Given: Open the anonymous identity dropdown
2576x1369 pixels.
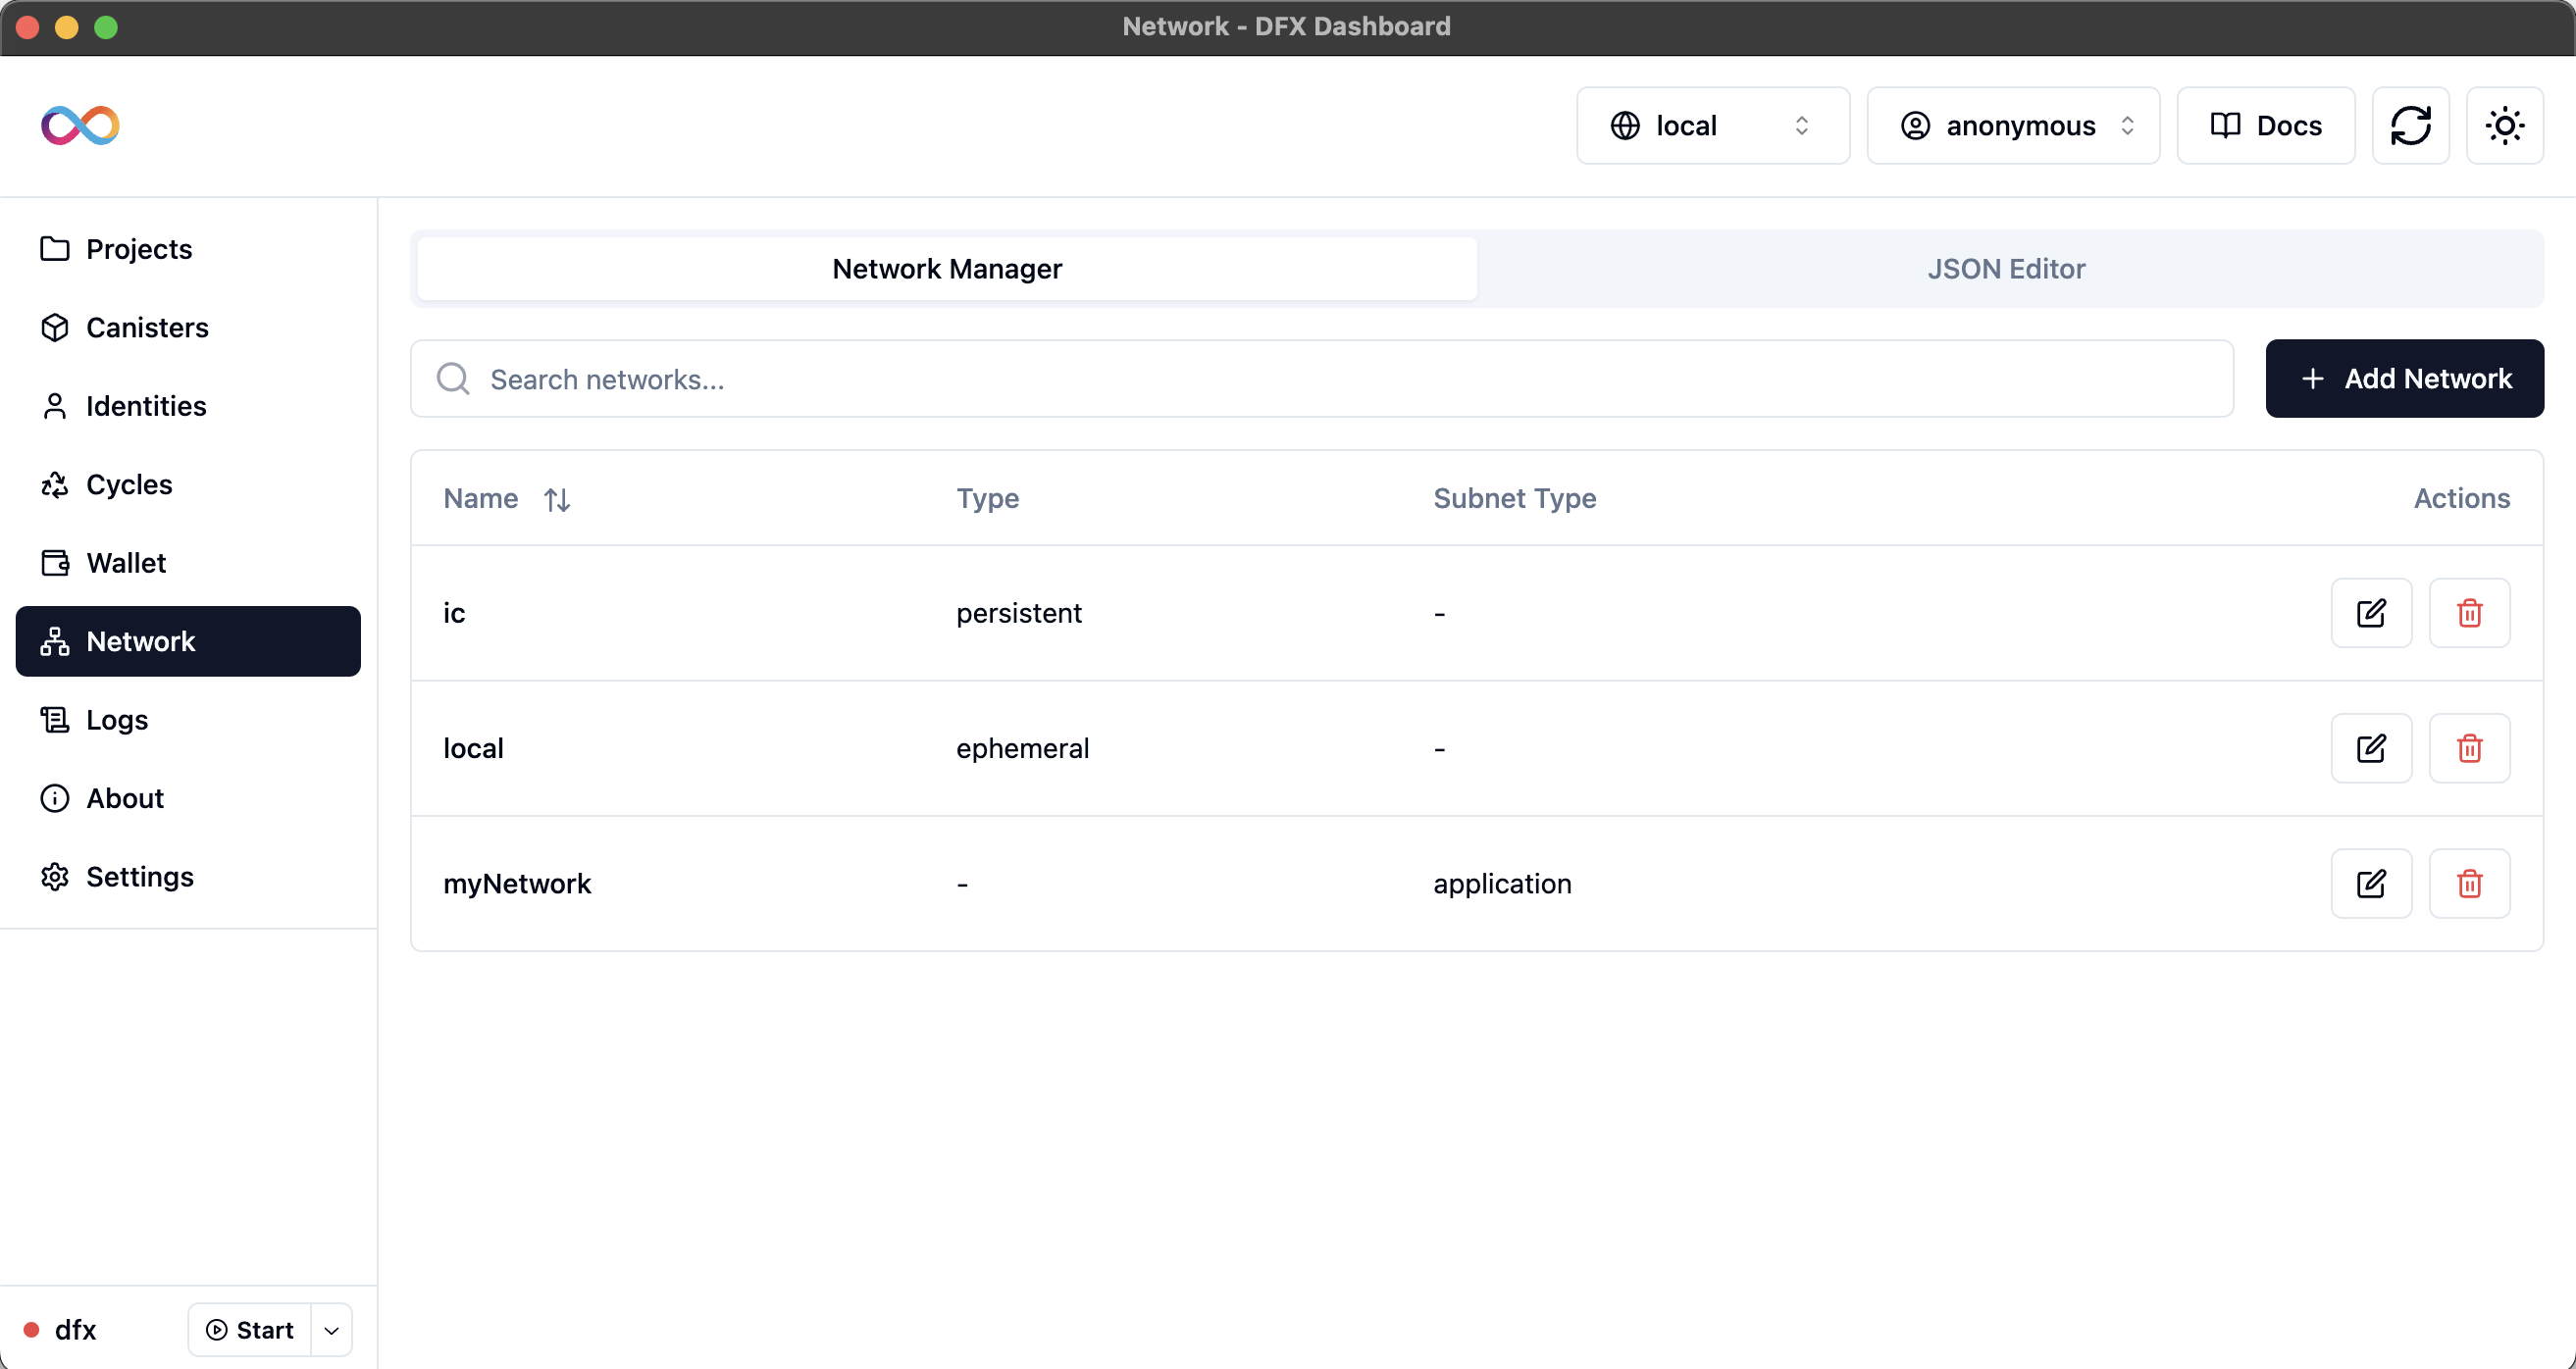Looking at the screenshot, I should (2013, 125).
